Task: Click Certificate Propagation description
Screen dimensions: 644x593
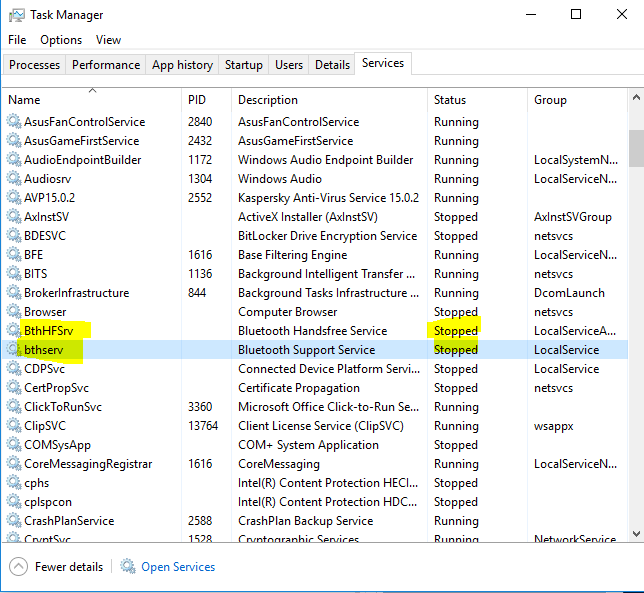Action: pos(299,388)
